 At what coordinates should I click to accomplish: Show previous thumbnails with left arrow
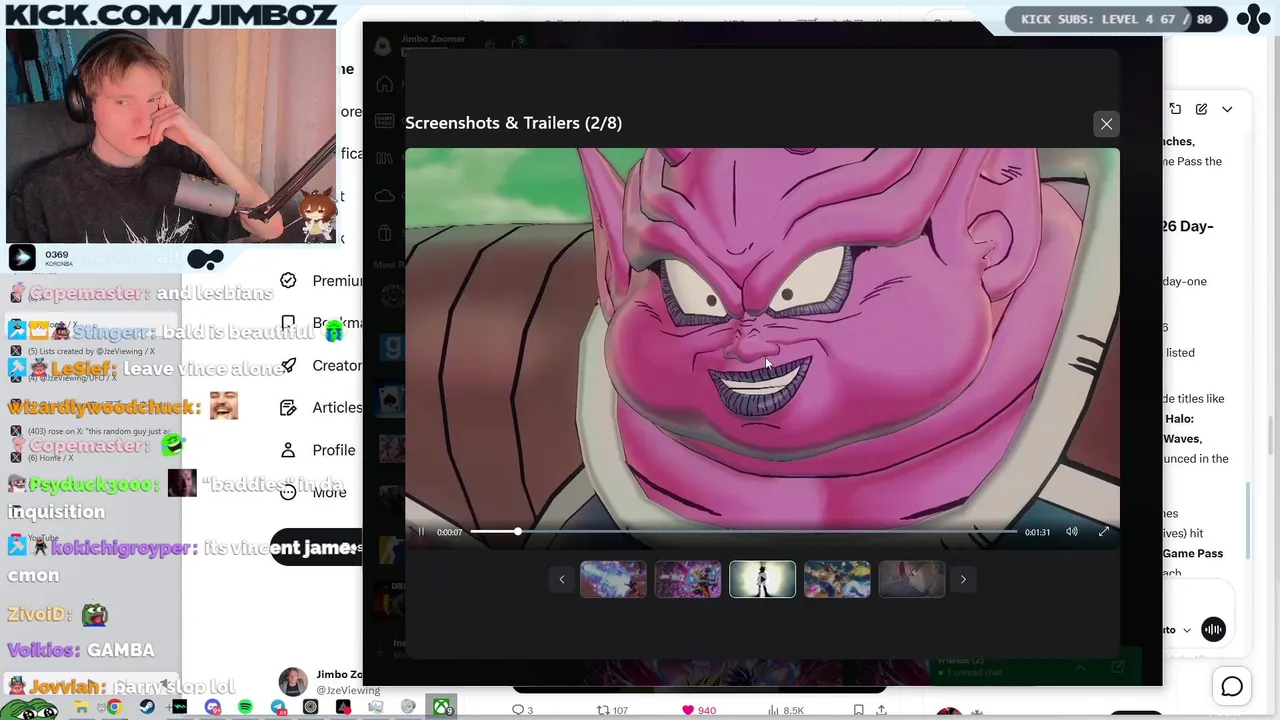[x=561, y=579]
